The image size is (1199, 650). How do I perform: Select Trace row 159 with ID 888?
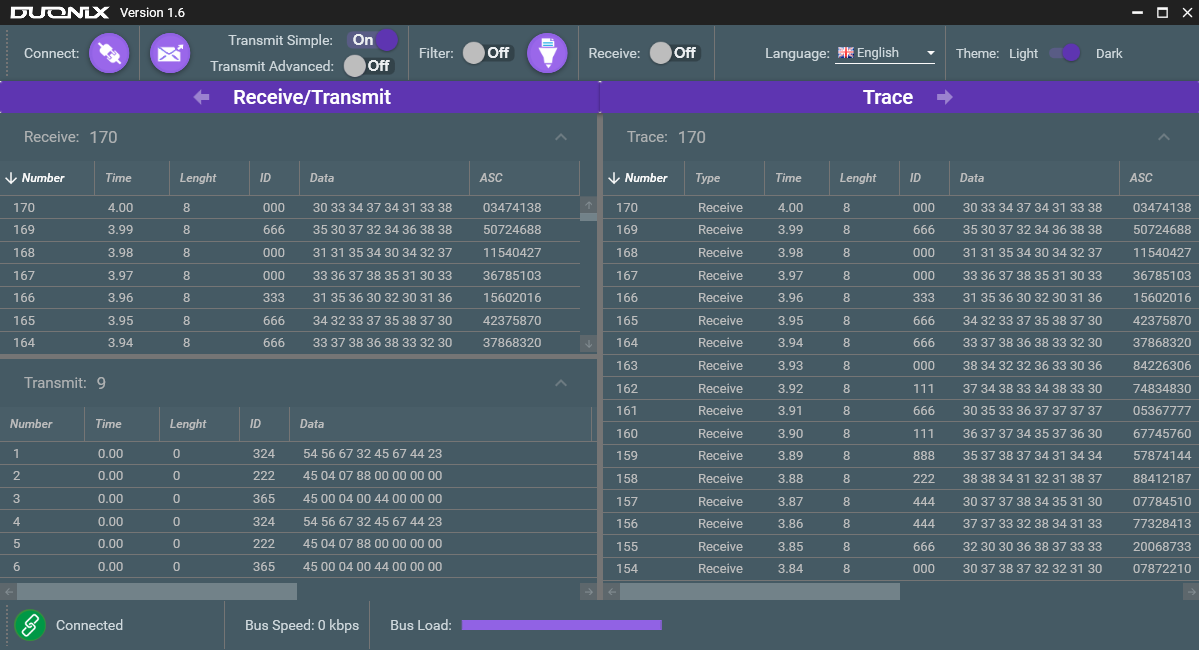901,456
